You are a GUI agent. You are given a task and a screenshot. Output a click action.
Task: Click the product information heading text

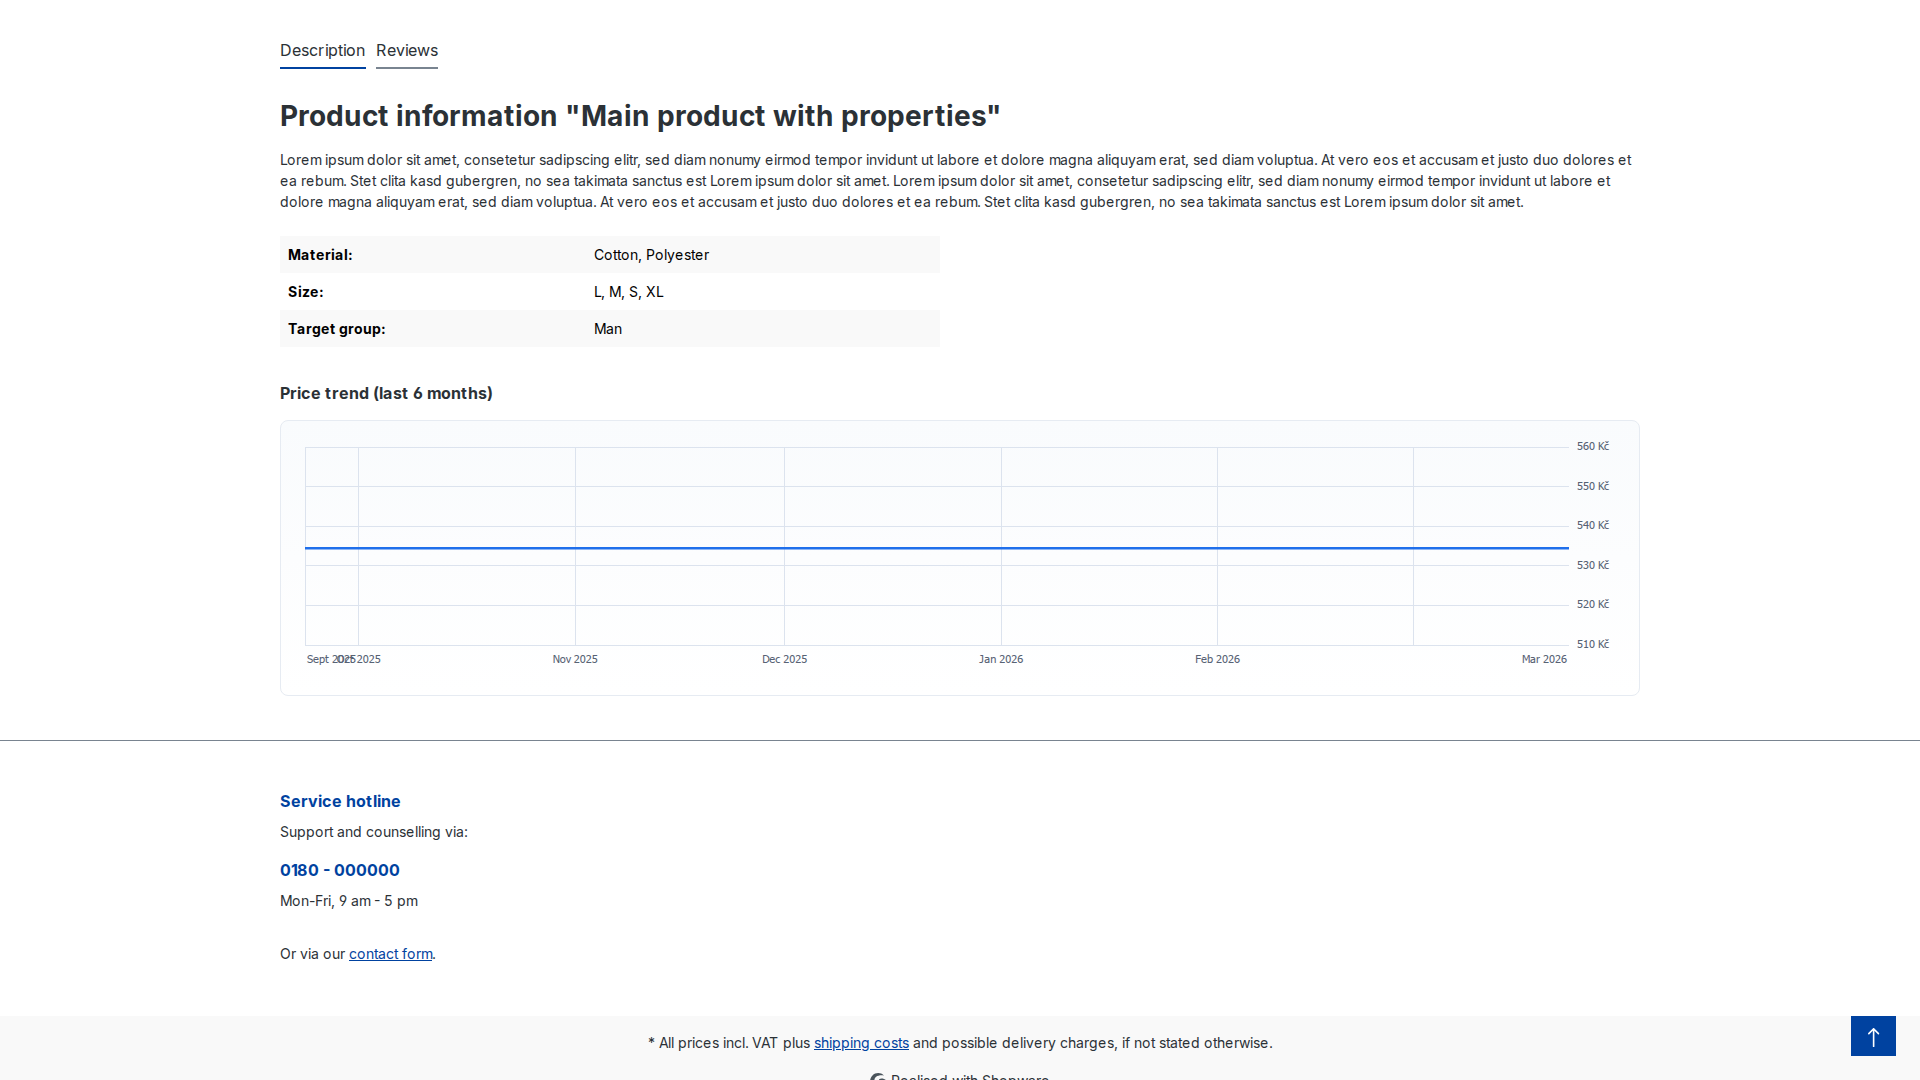coord(639,116)
